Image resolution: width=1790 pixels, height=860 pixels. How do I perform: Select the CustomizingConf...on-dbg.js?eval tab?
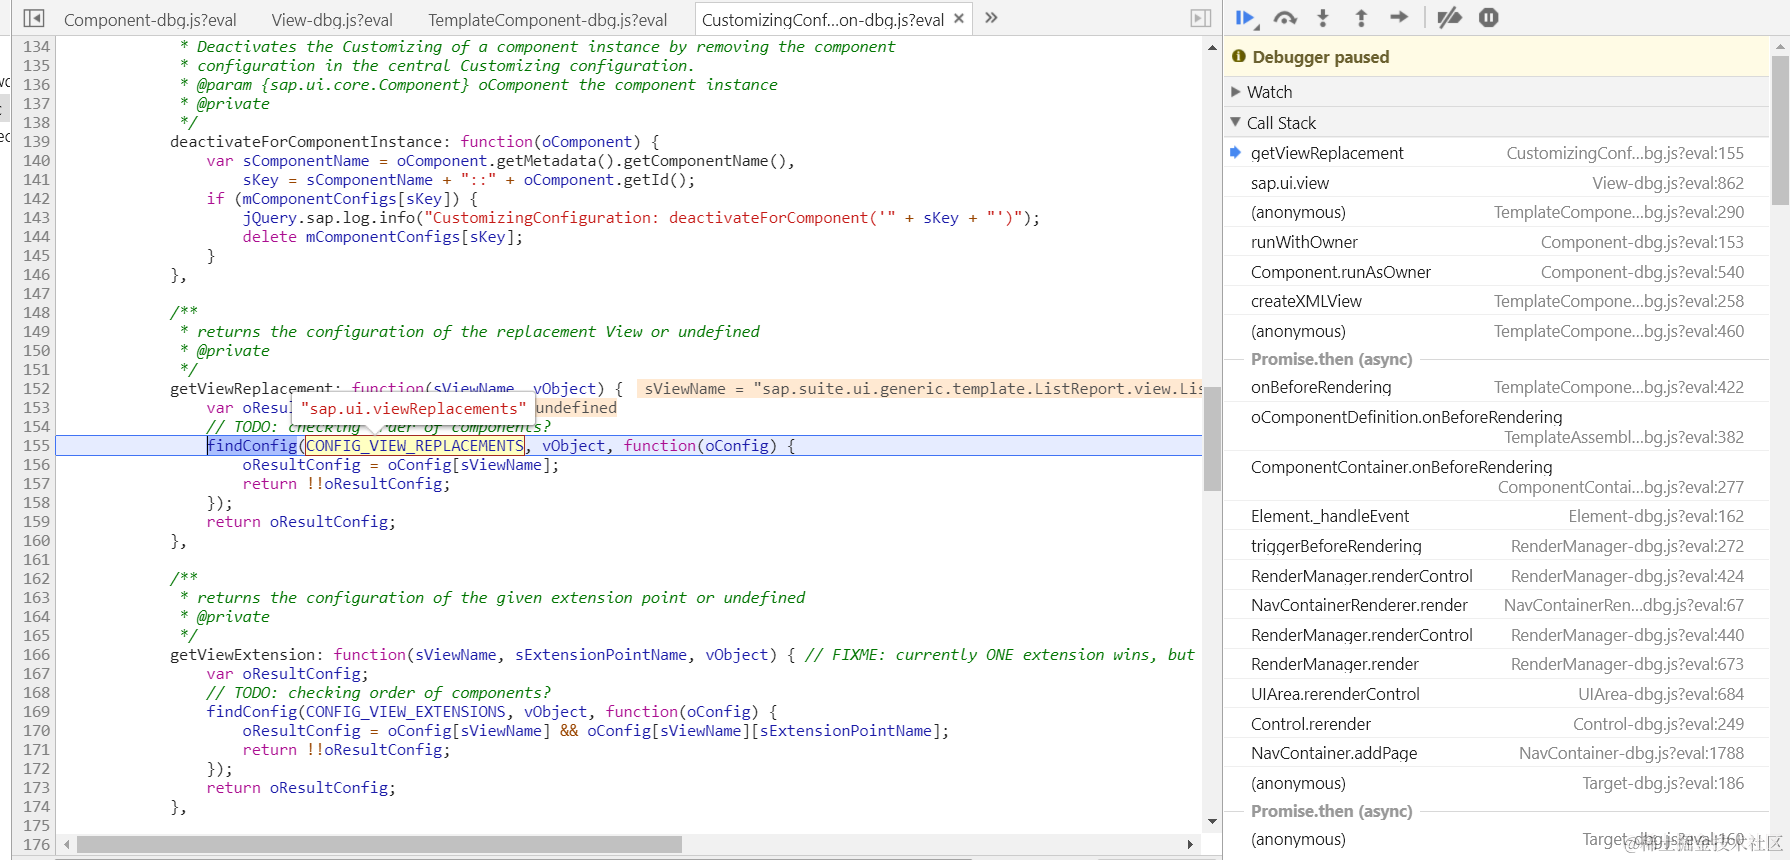tap(823, 20)
